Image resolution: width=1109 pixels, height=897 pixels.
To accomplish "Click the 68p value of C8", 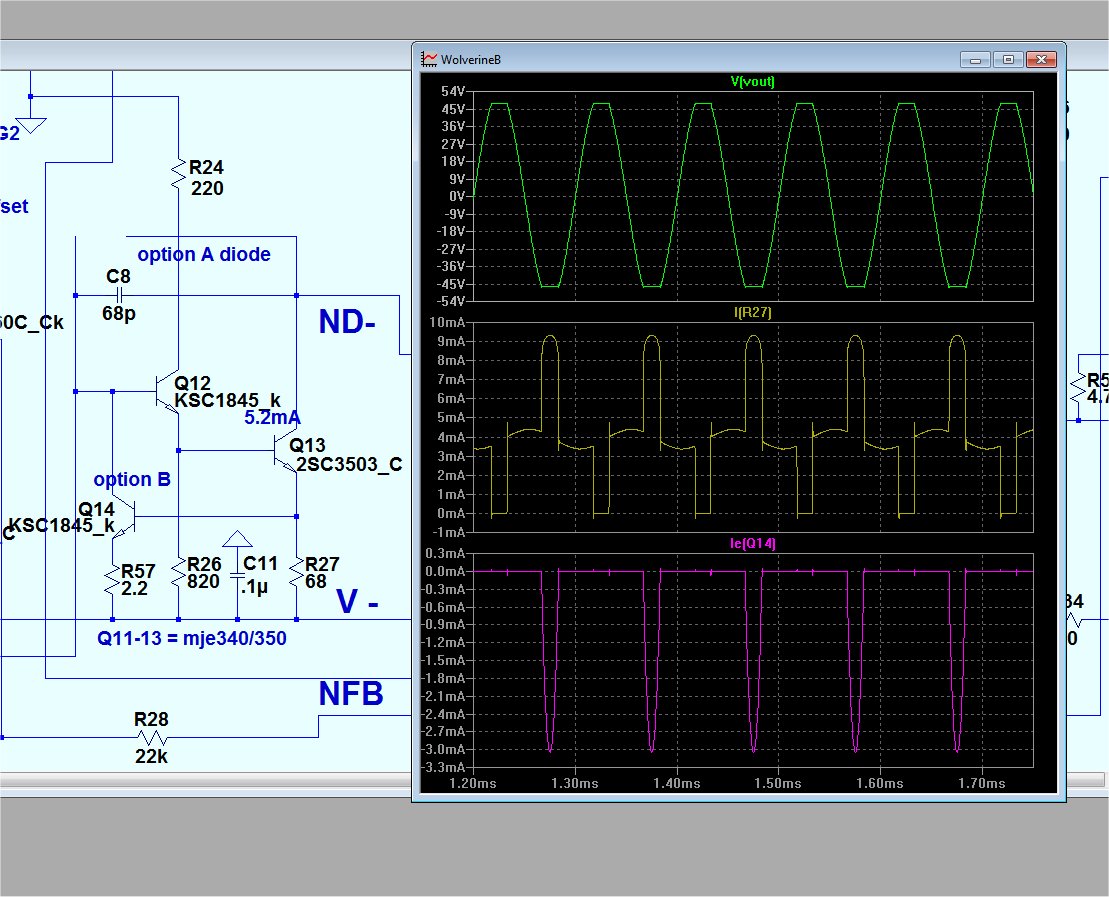I will [x=119, y=313].
